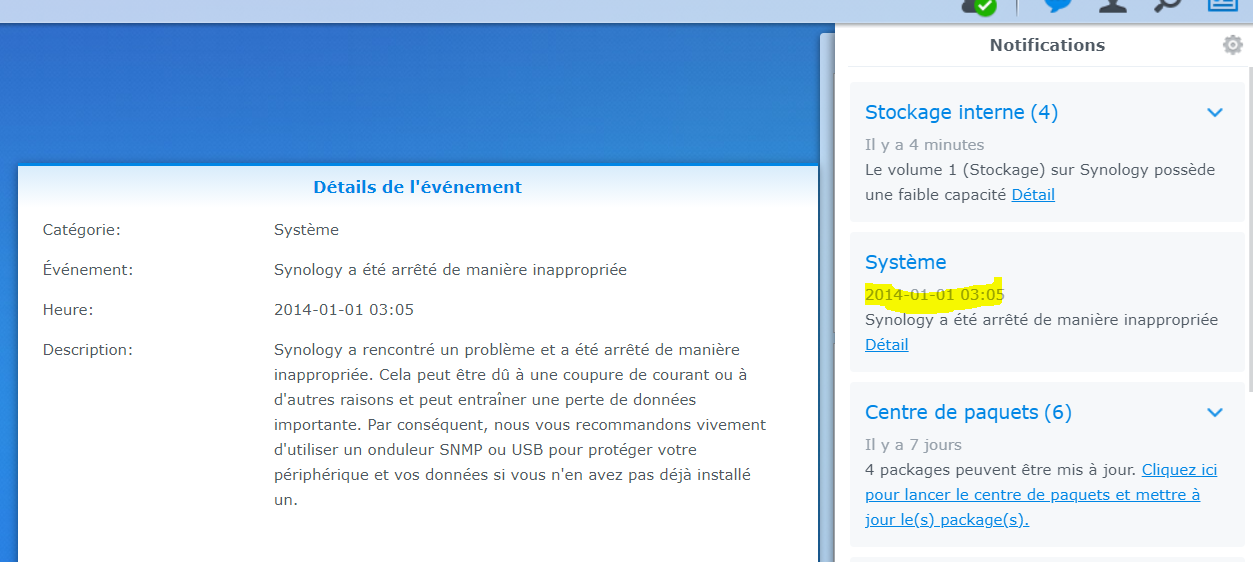
Task: Open Détail link under Système notification
Action: coord(887,345)
